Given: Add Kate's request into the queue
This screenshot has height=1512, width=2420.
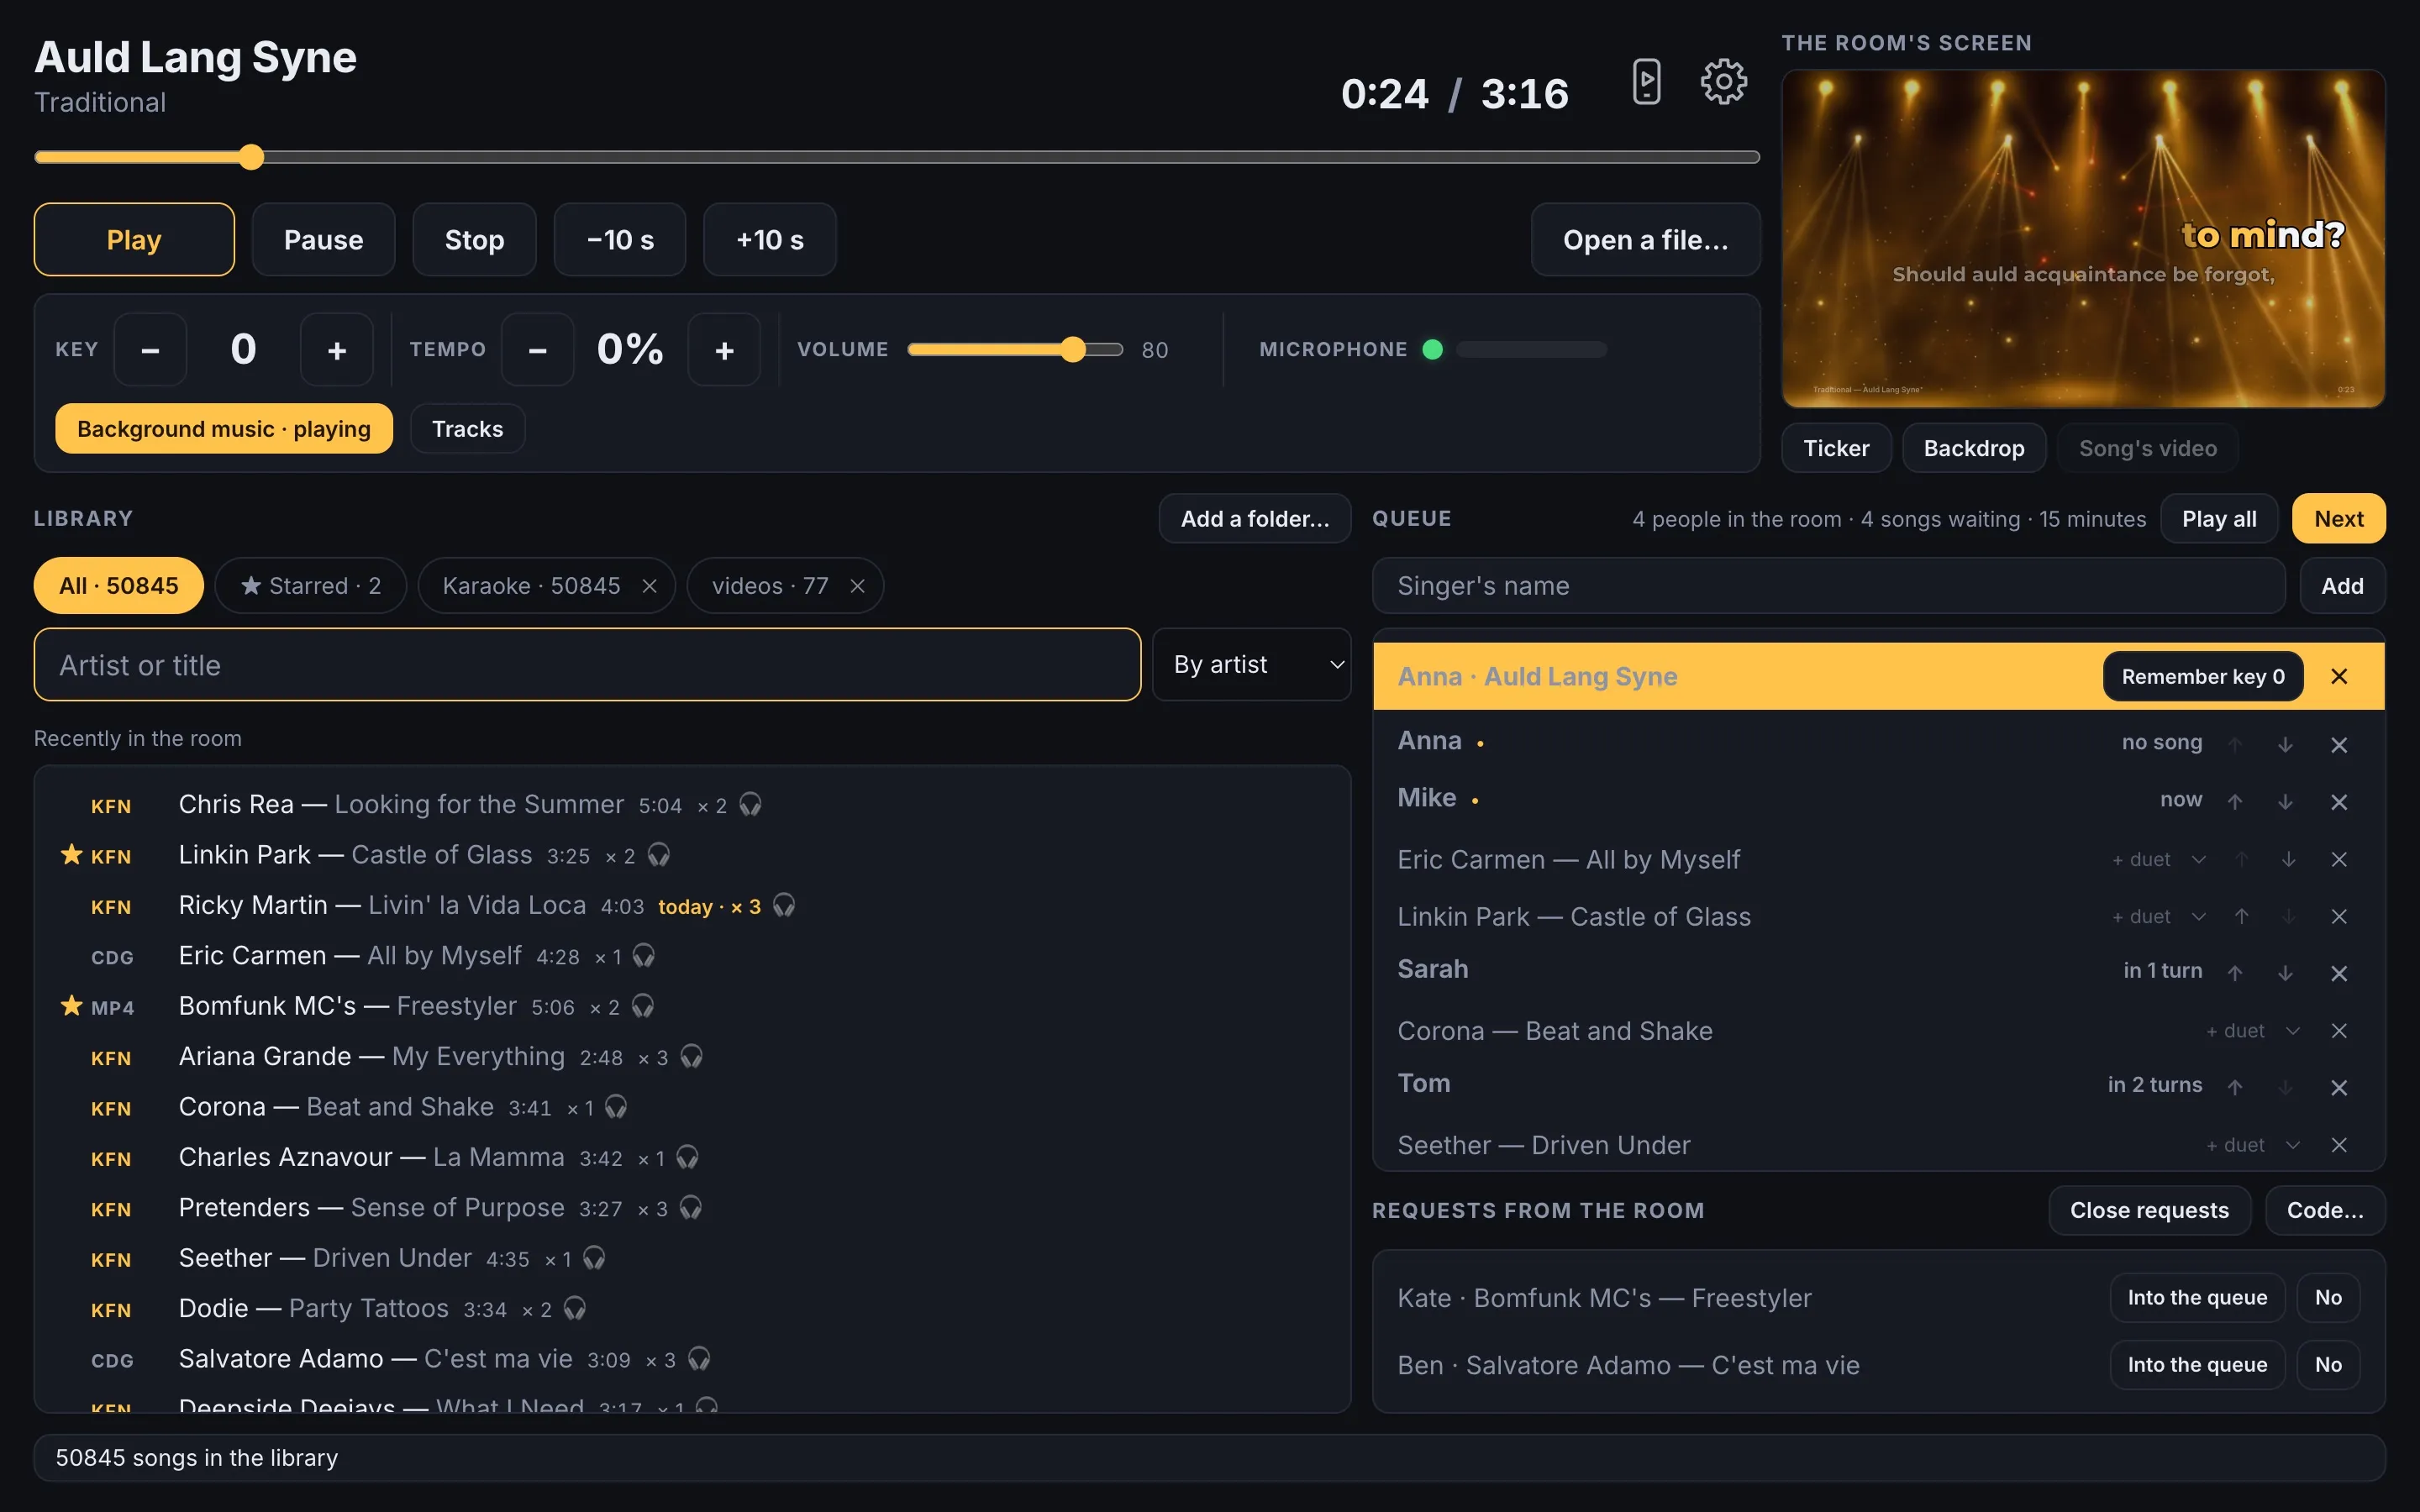Looking at the screenshot, I should [2197, 1298].
